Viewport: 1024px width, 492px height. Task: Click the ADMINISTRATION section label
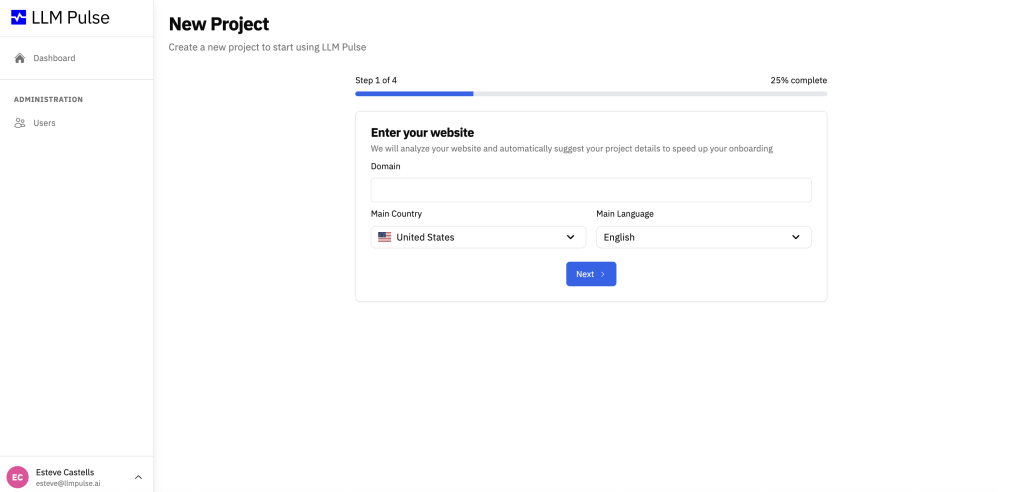click(48, 100)
